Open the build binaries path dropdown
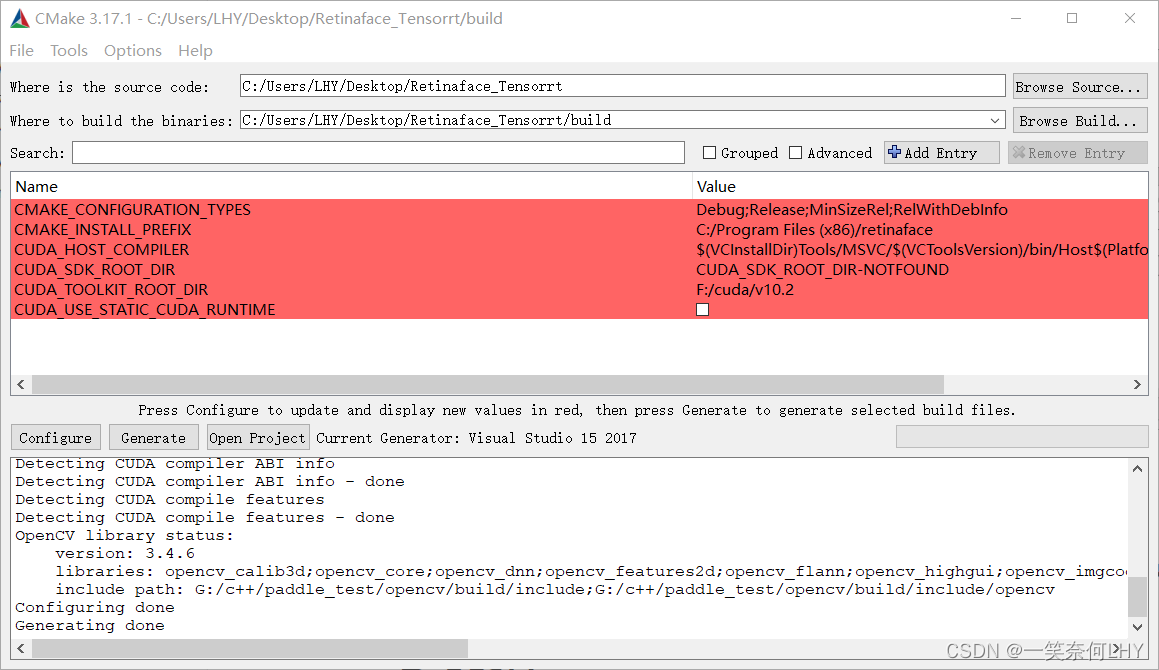This screenshot has height=670, width=1159. [996, 119]
